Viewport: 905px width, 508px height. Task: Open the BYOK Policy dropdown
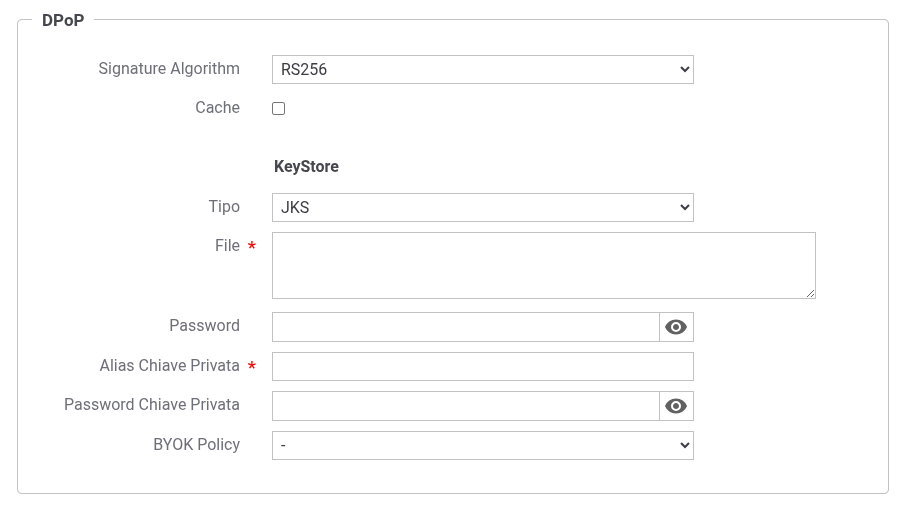click(x=482, y=445)
